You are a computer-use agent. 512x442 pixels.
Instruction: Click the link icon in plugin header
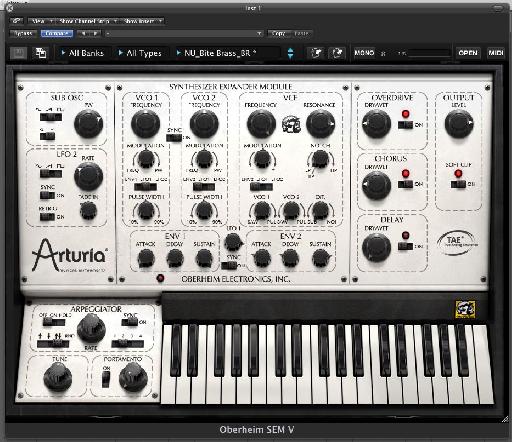(x=16, y=21)
